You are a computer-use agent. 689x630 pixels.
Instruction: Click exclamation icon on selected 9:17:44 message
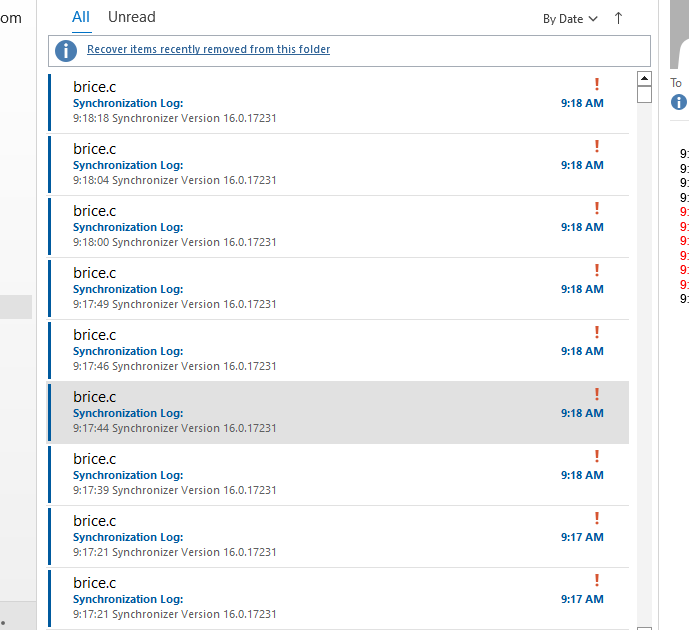pos(597,395)
